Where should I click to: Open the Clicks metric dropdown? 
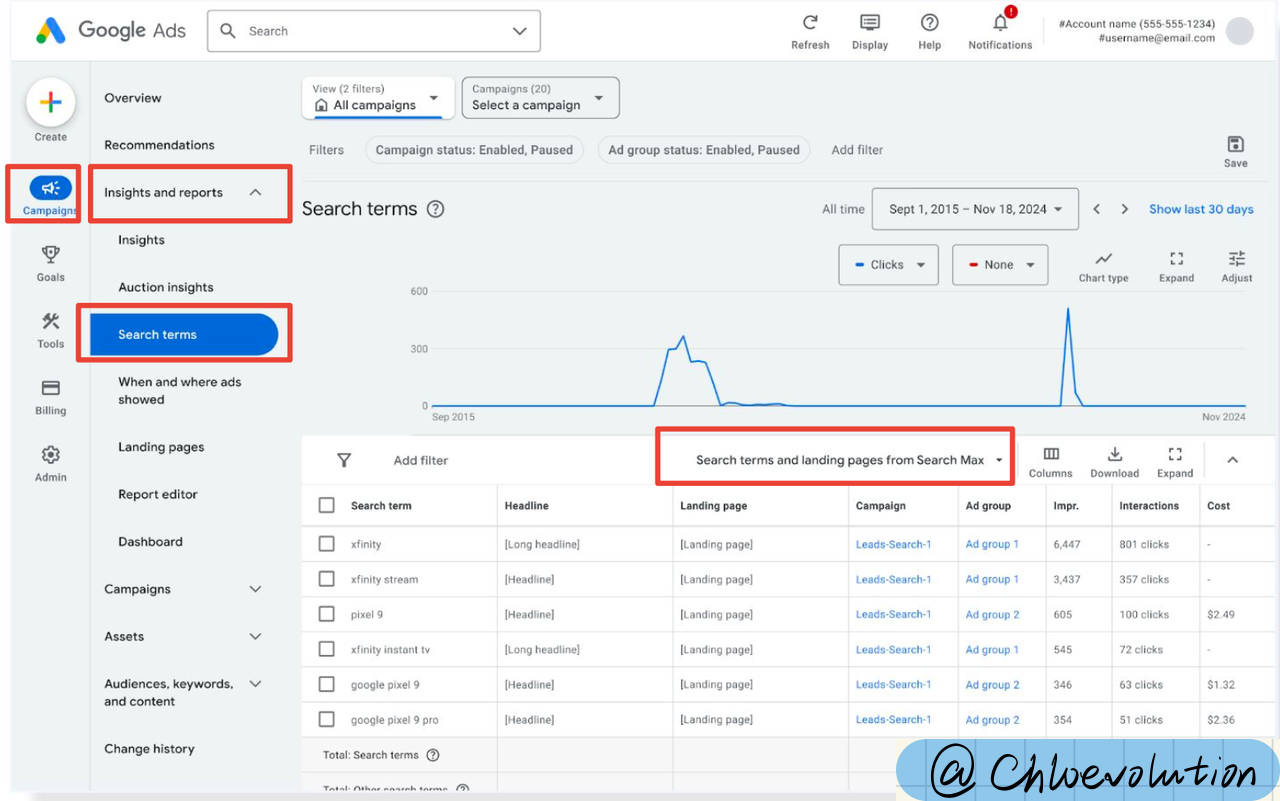[888, 265]
